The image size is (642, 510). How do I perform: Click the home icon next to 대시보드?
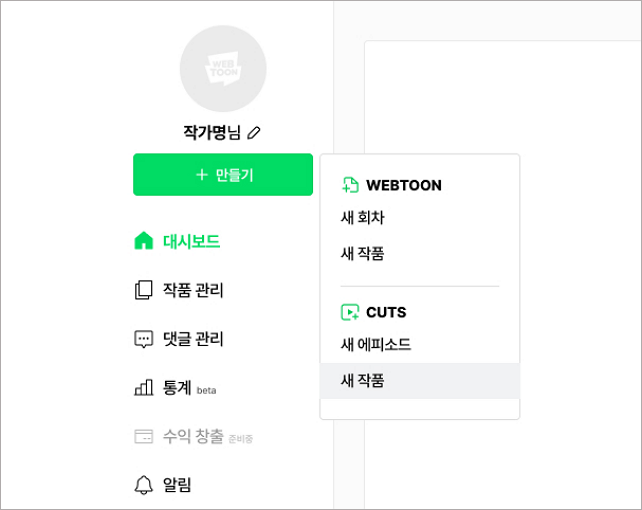coord(144,241)
